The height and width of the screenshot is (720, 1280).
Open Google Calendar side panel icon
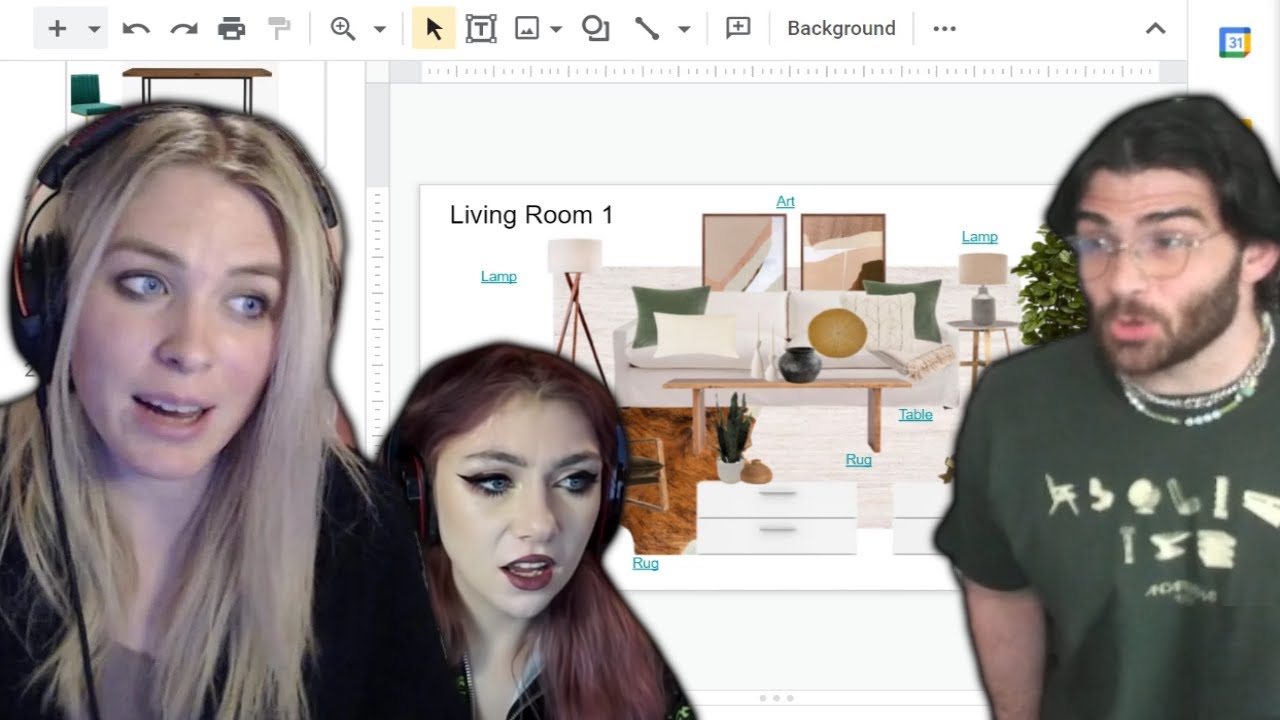click(1235, 43)
